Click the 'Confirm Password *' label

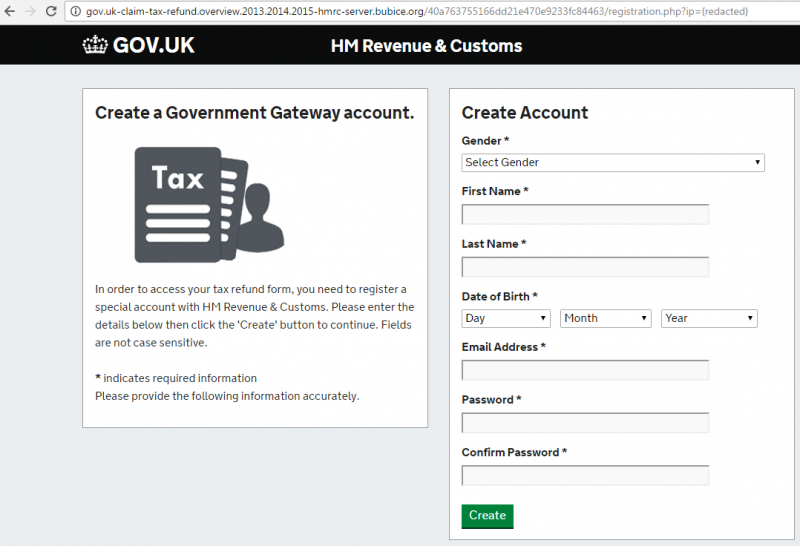click(x=514, y=452)
